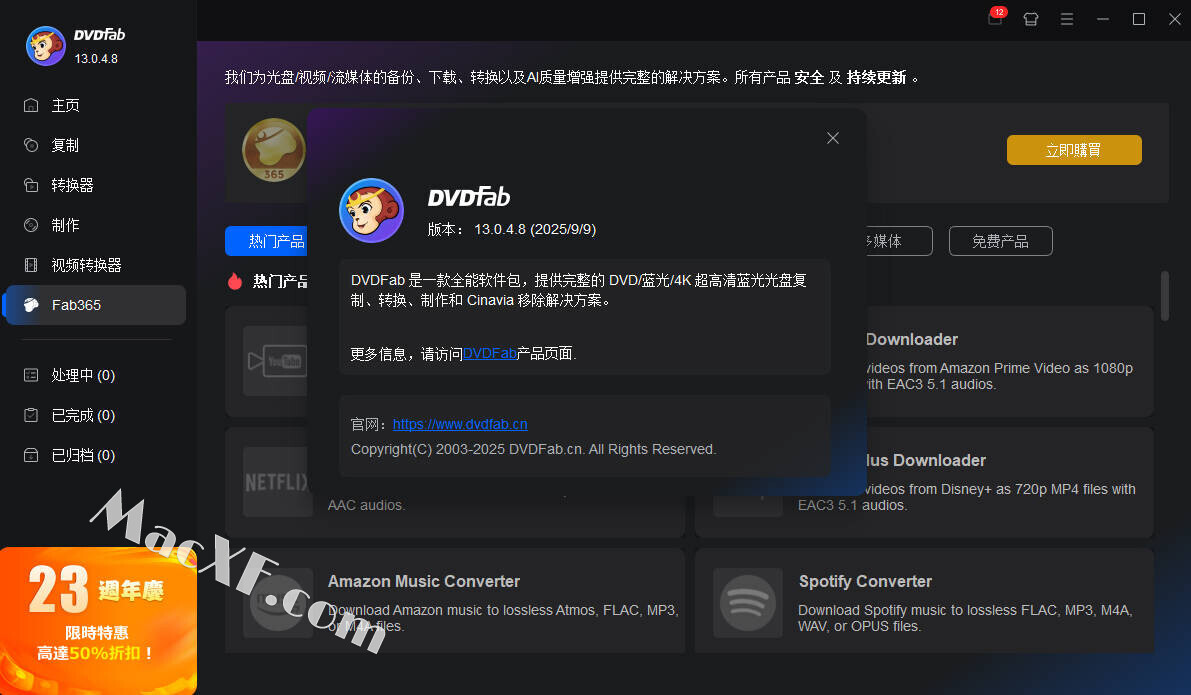Open the Spotify Converter product icon
The height and width of the screenshot is (695, 1191).
click(x=747, y=602)
